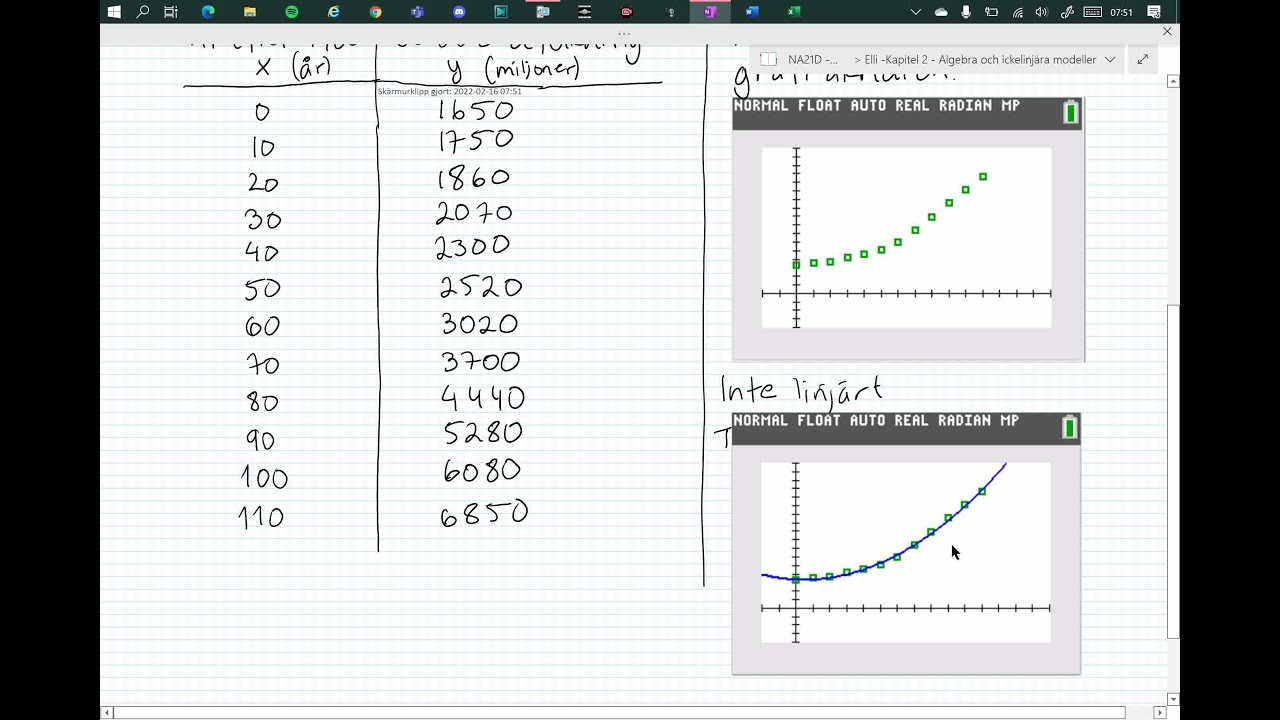
Task: Open taskbar search magnifier
Action: tap(142, 12)
